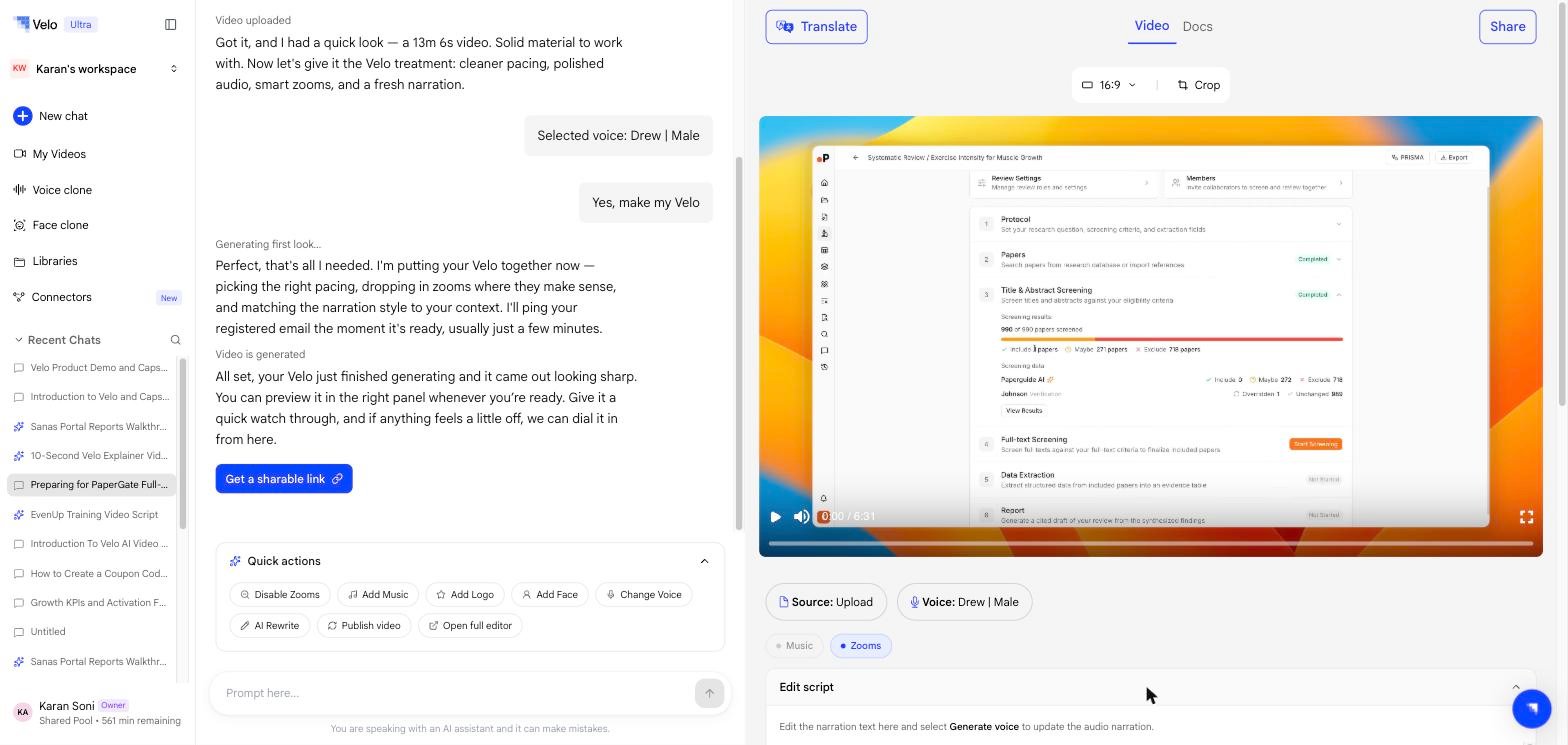Image resolution: width=1568 pixels, height=745 pixels.
Task: Click Get a sharable link
Action: [x=284, y=479]
